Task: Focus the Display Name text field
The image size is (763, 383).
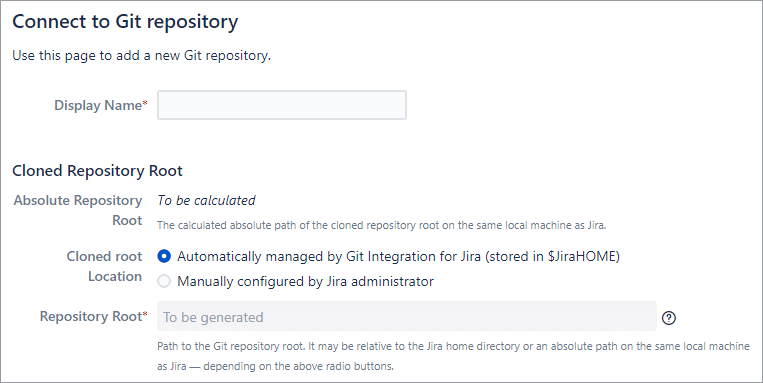Action: click(x=282, y=105)
